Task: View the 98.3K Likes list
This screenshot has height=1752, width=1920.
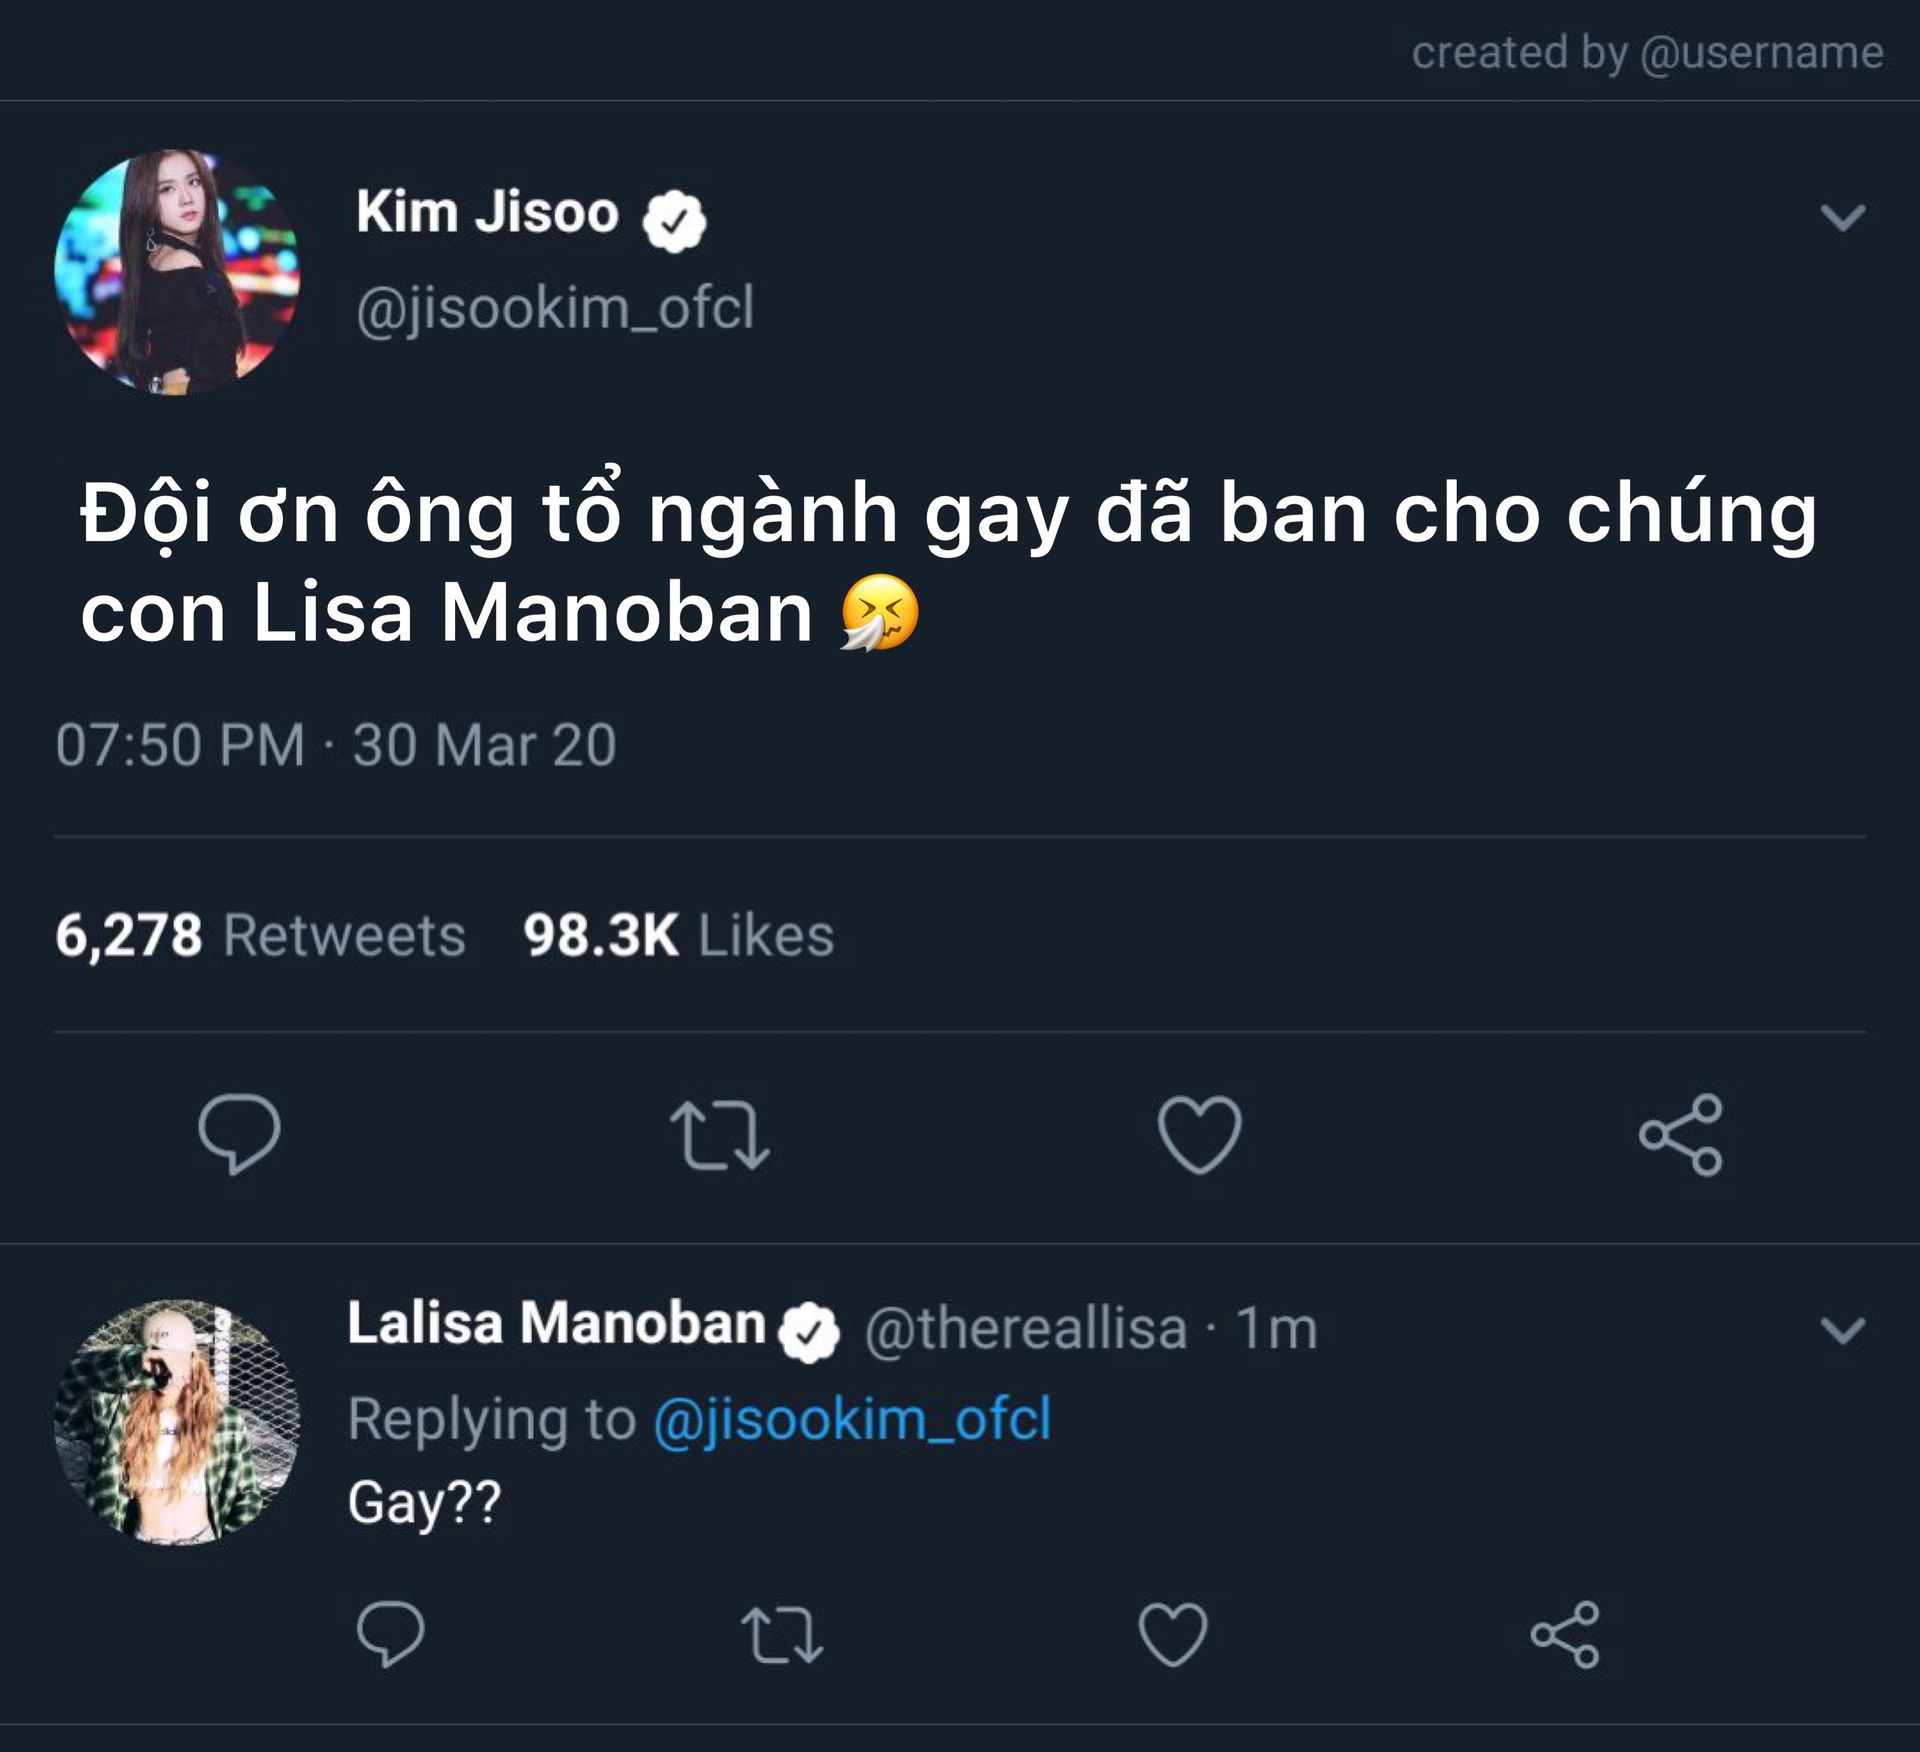Action: pyautogui.click(x=678, y=936)
